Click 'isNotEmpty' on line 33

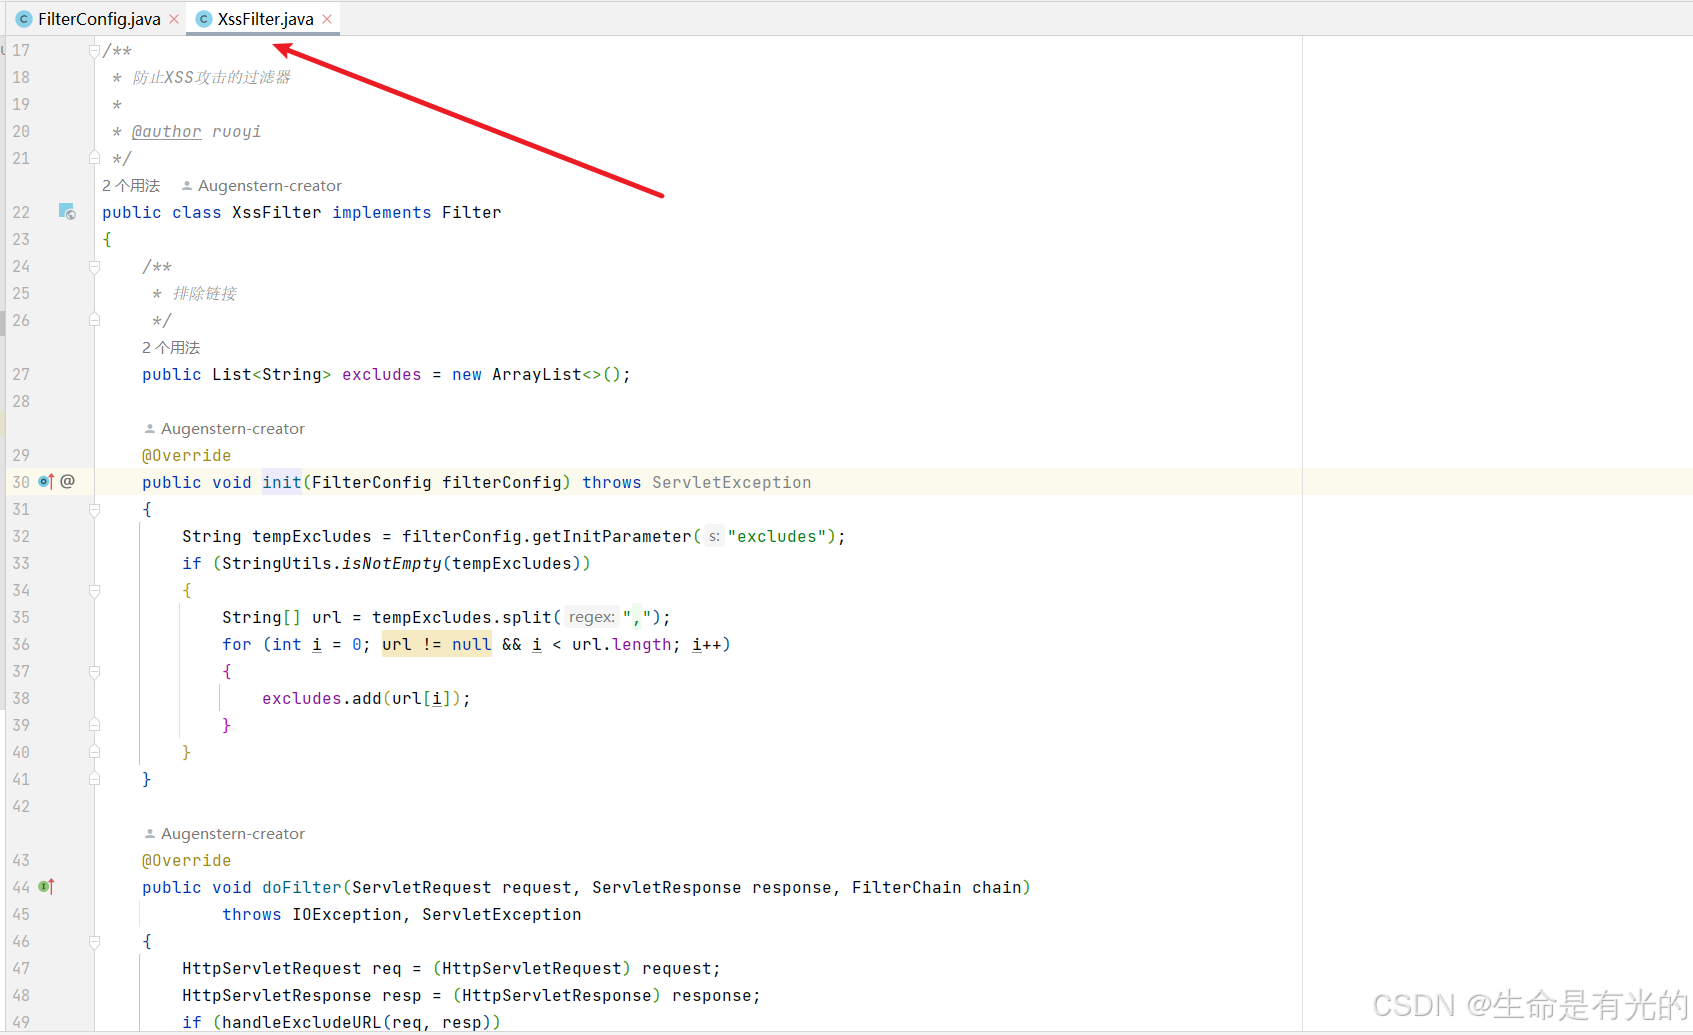tap(392, 563)
